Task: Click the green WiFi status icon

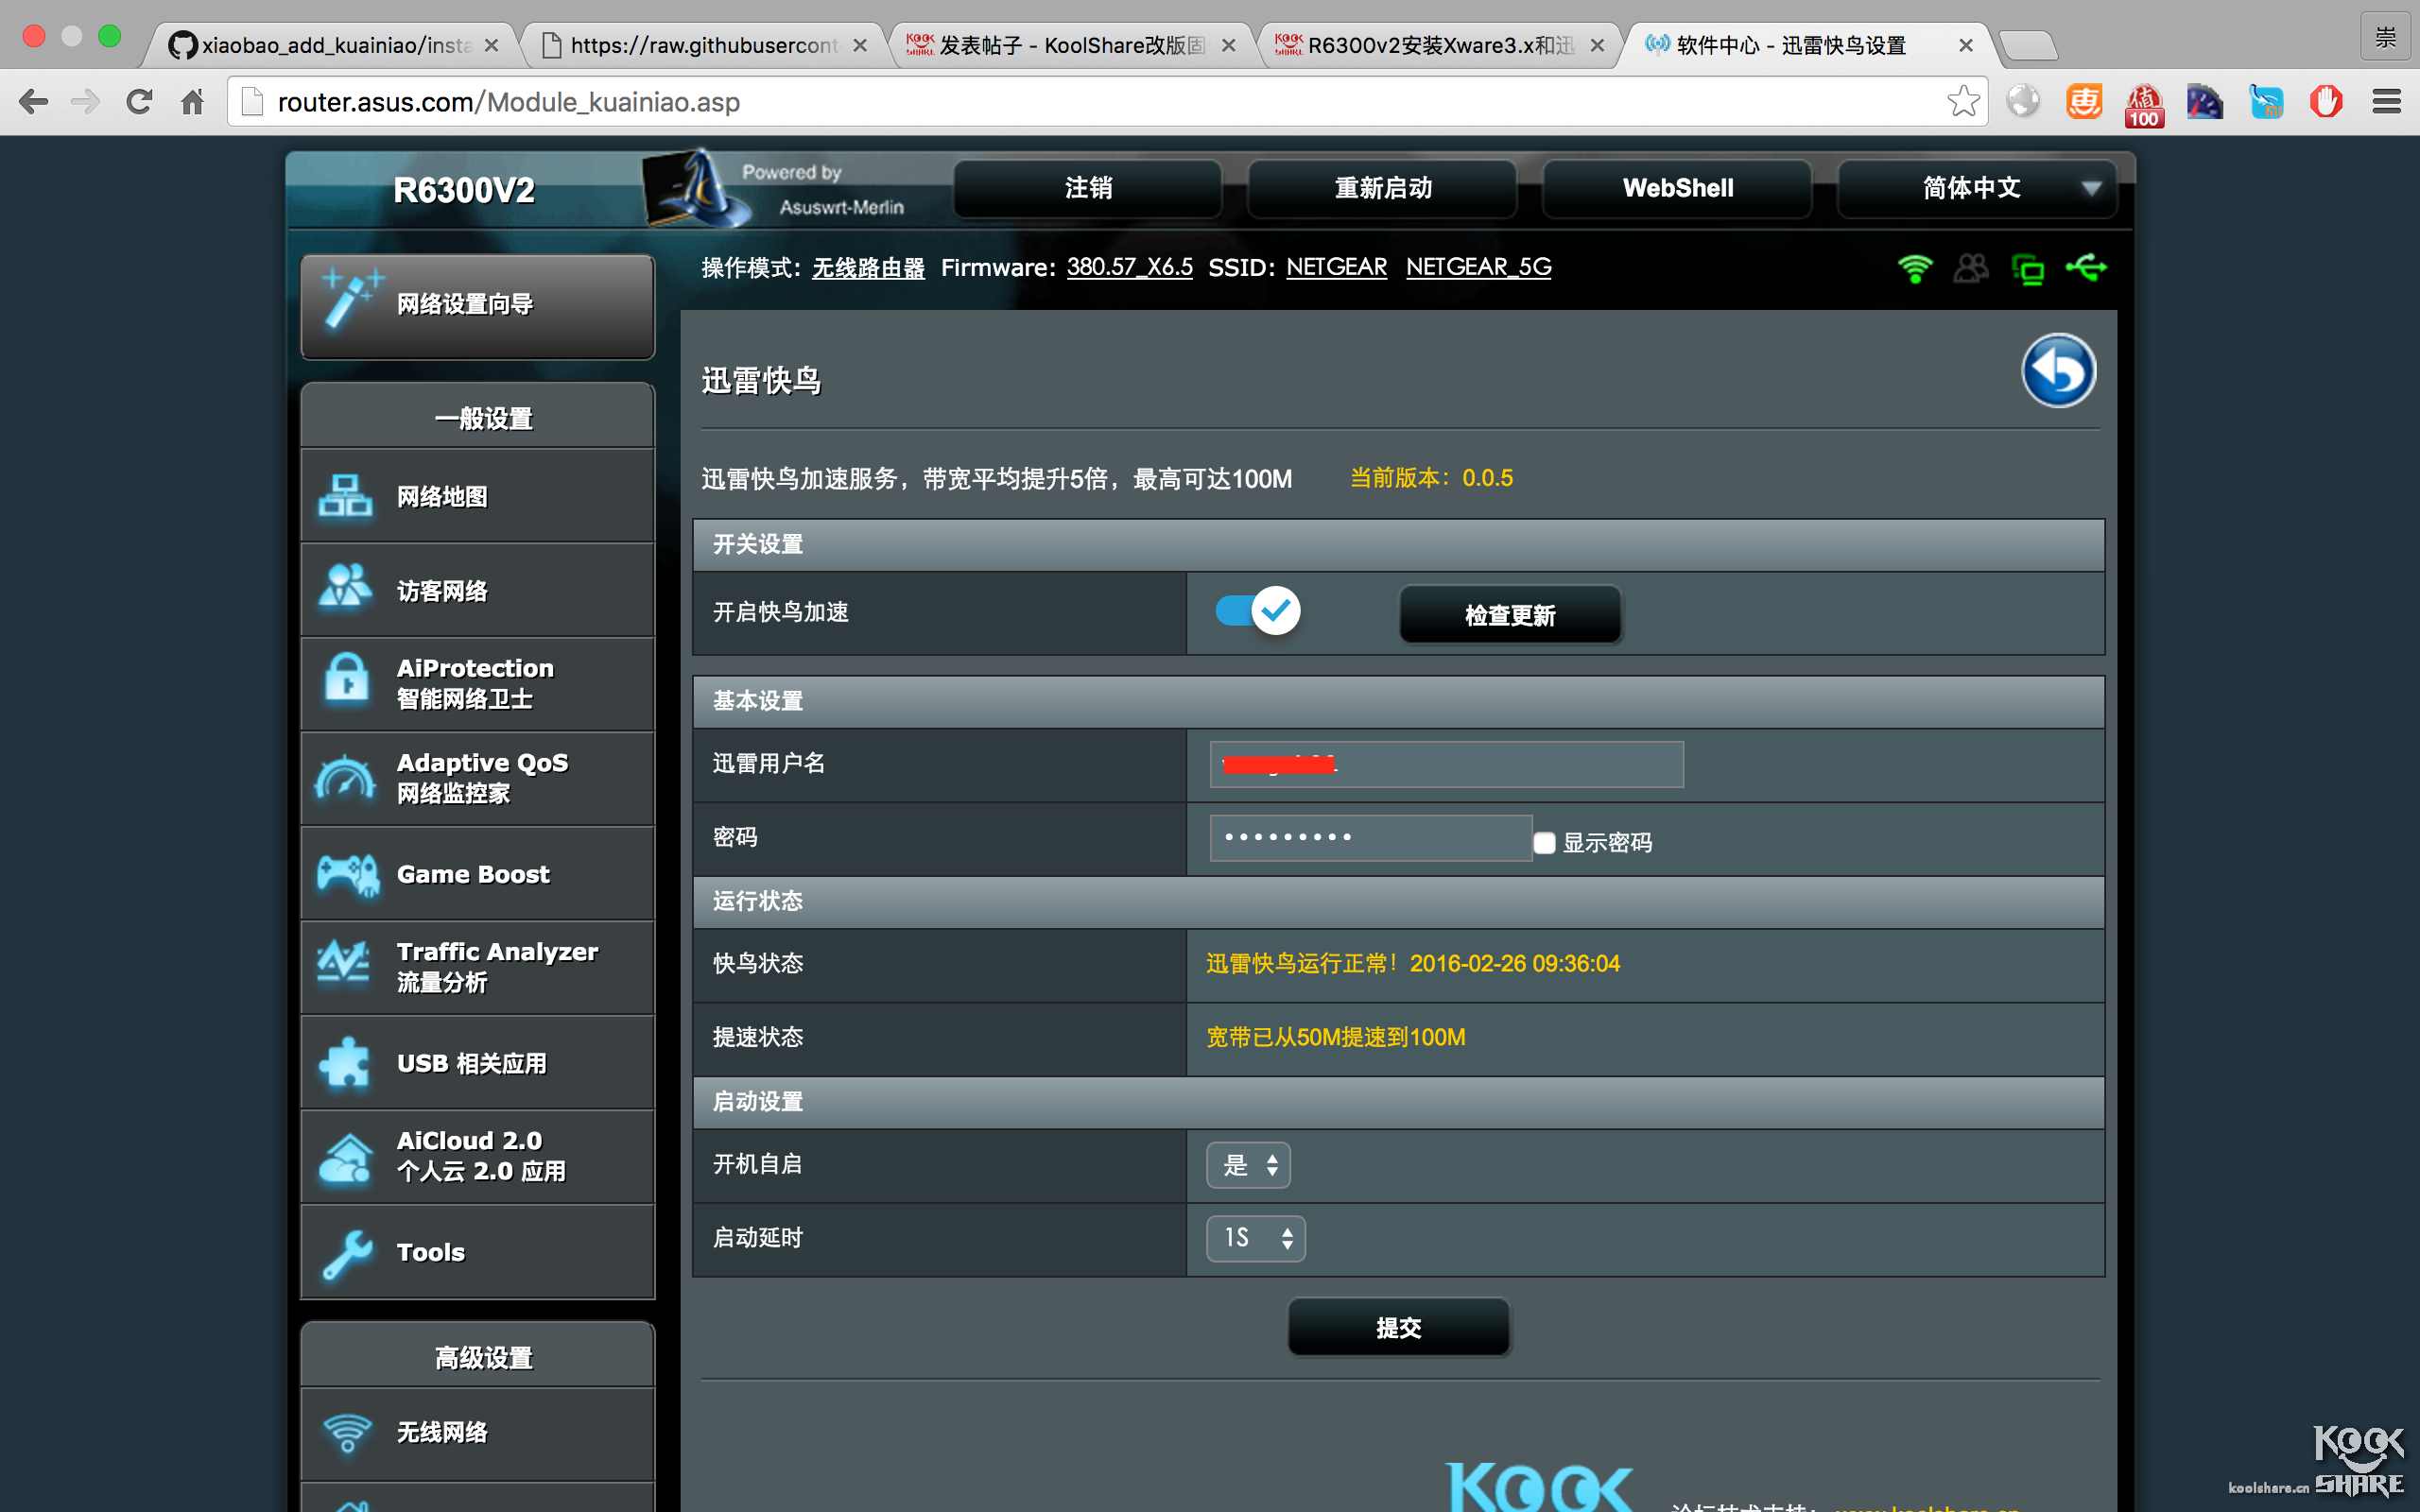Action: click(1914, 268)
